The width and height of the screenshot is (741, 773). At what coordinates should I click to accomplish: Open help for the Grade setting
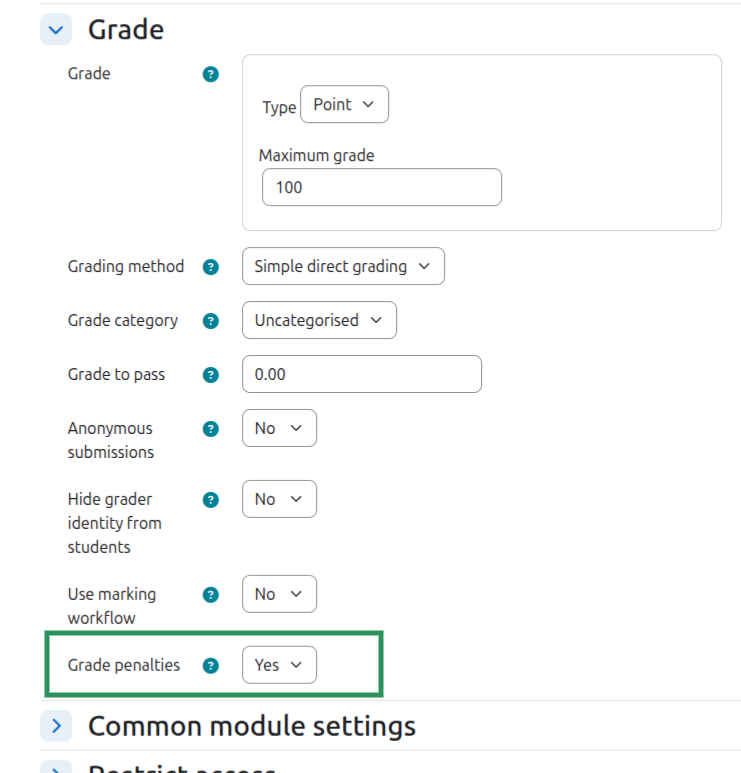point(211,74)
